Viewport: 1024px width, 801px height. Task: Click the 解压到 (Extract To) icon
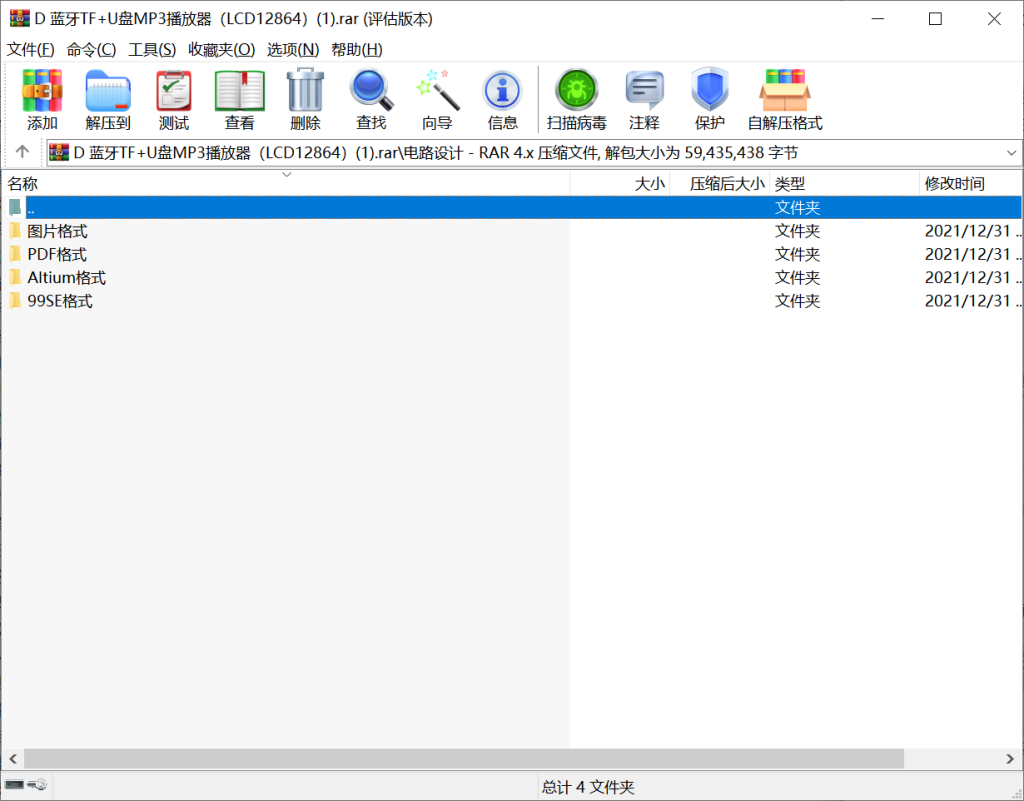108,92
